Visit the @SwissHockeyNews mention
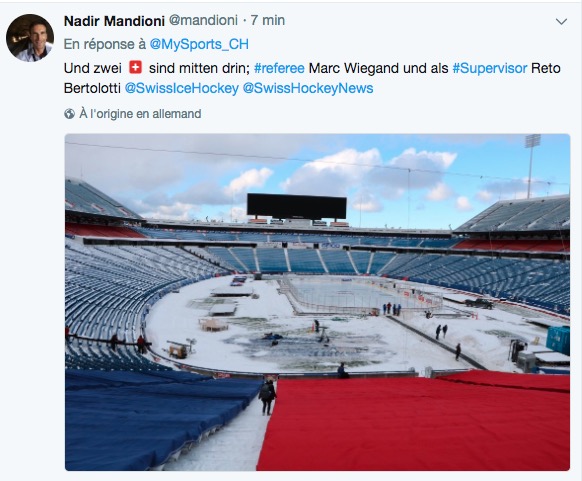 point(308,88)
